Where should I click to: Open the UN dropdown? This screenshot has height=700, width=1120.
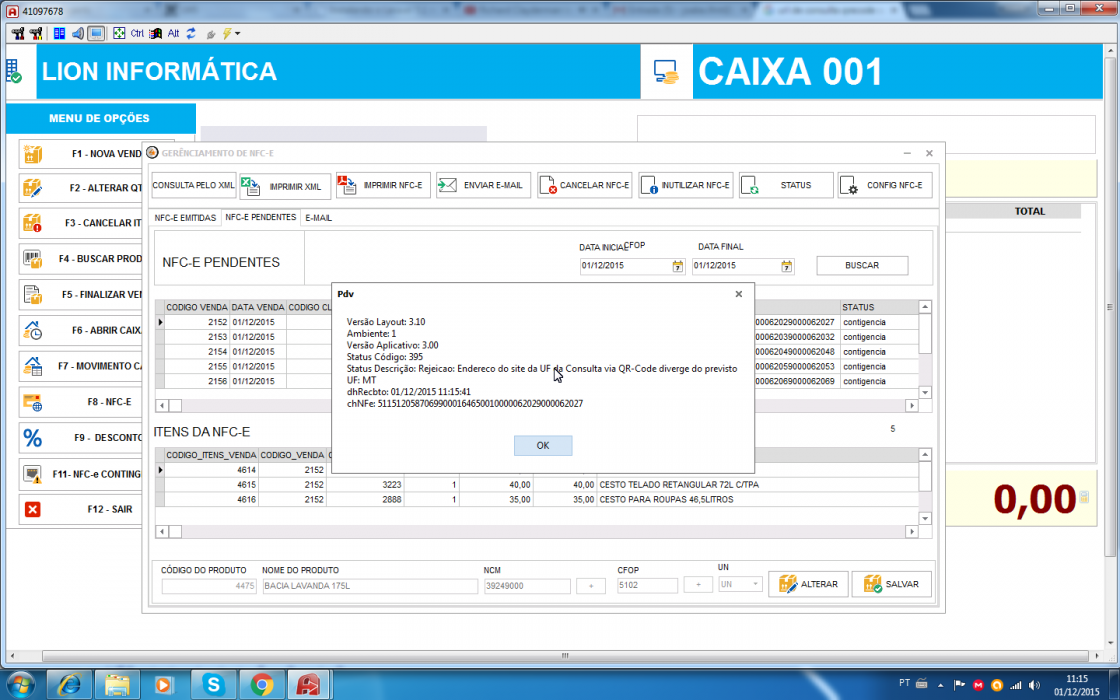(755, 584)
